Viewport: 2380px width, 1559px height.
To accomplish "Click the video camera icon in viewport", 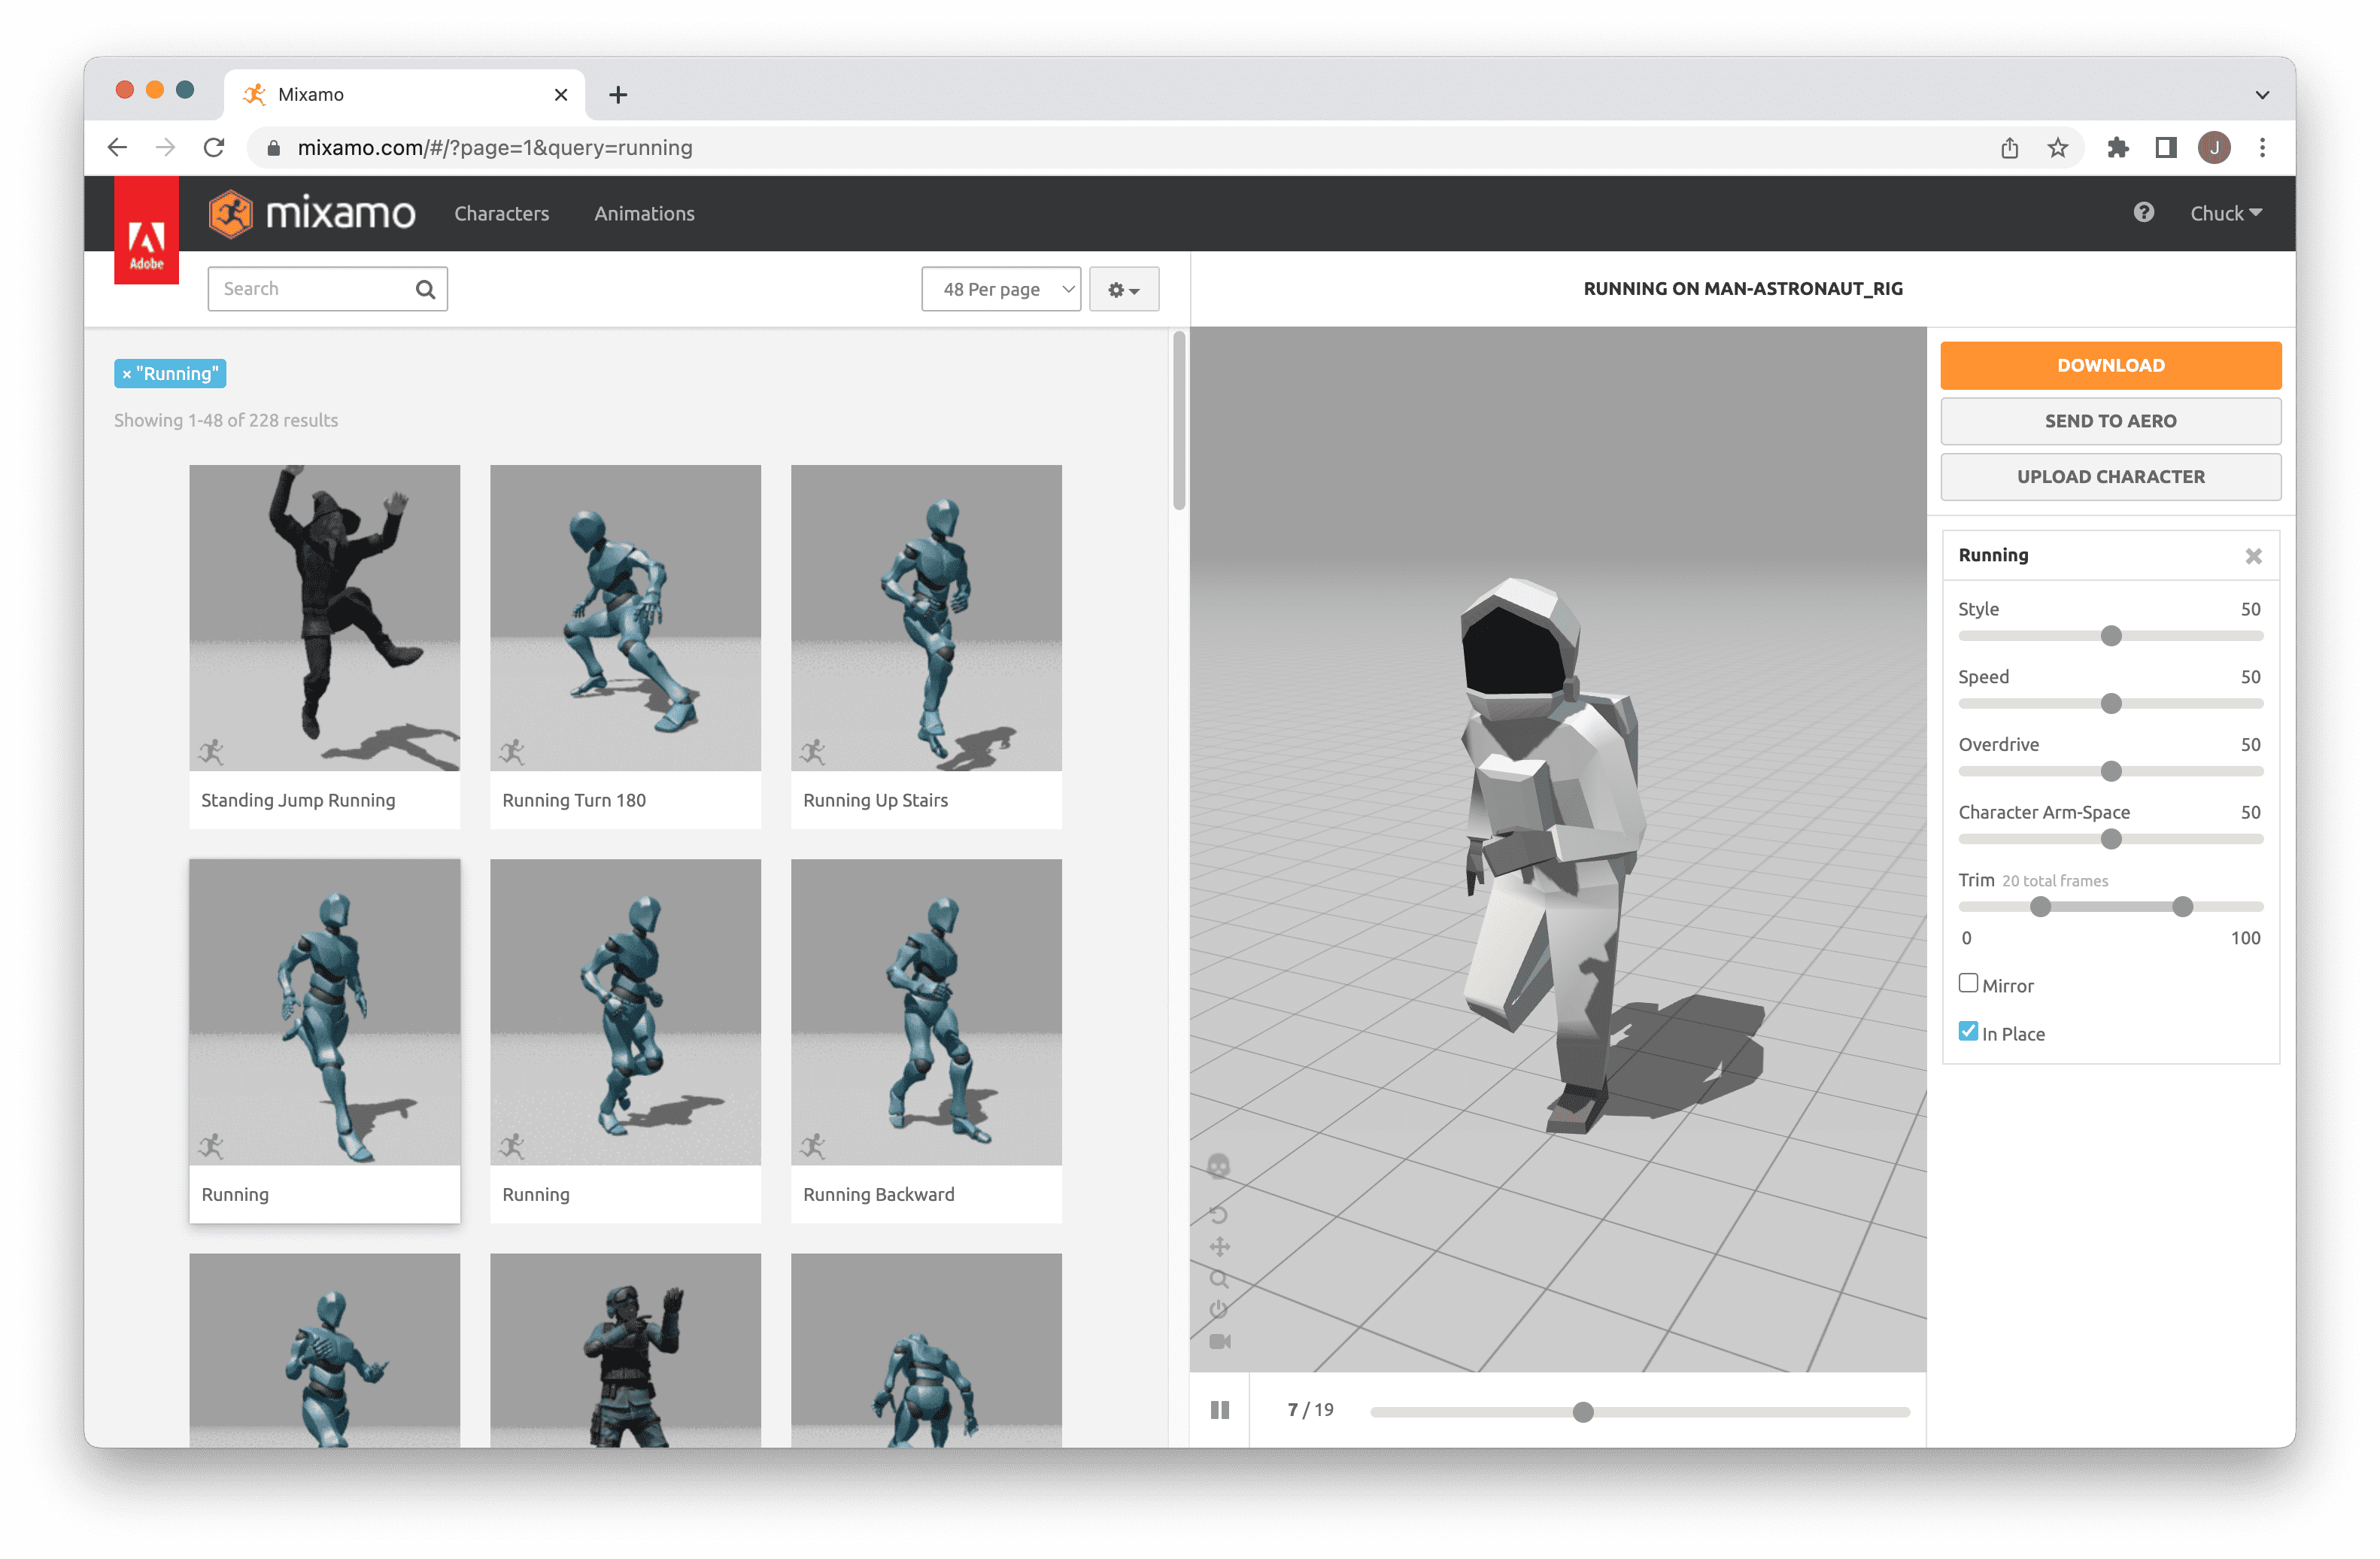I will pos(1219,1342).
